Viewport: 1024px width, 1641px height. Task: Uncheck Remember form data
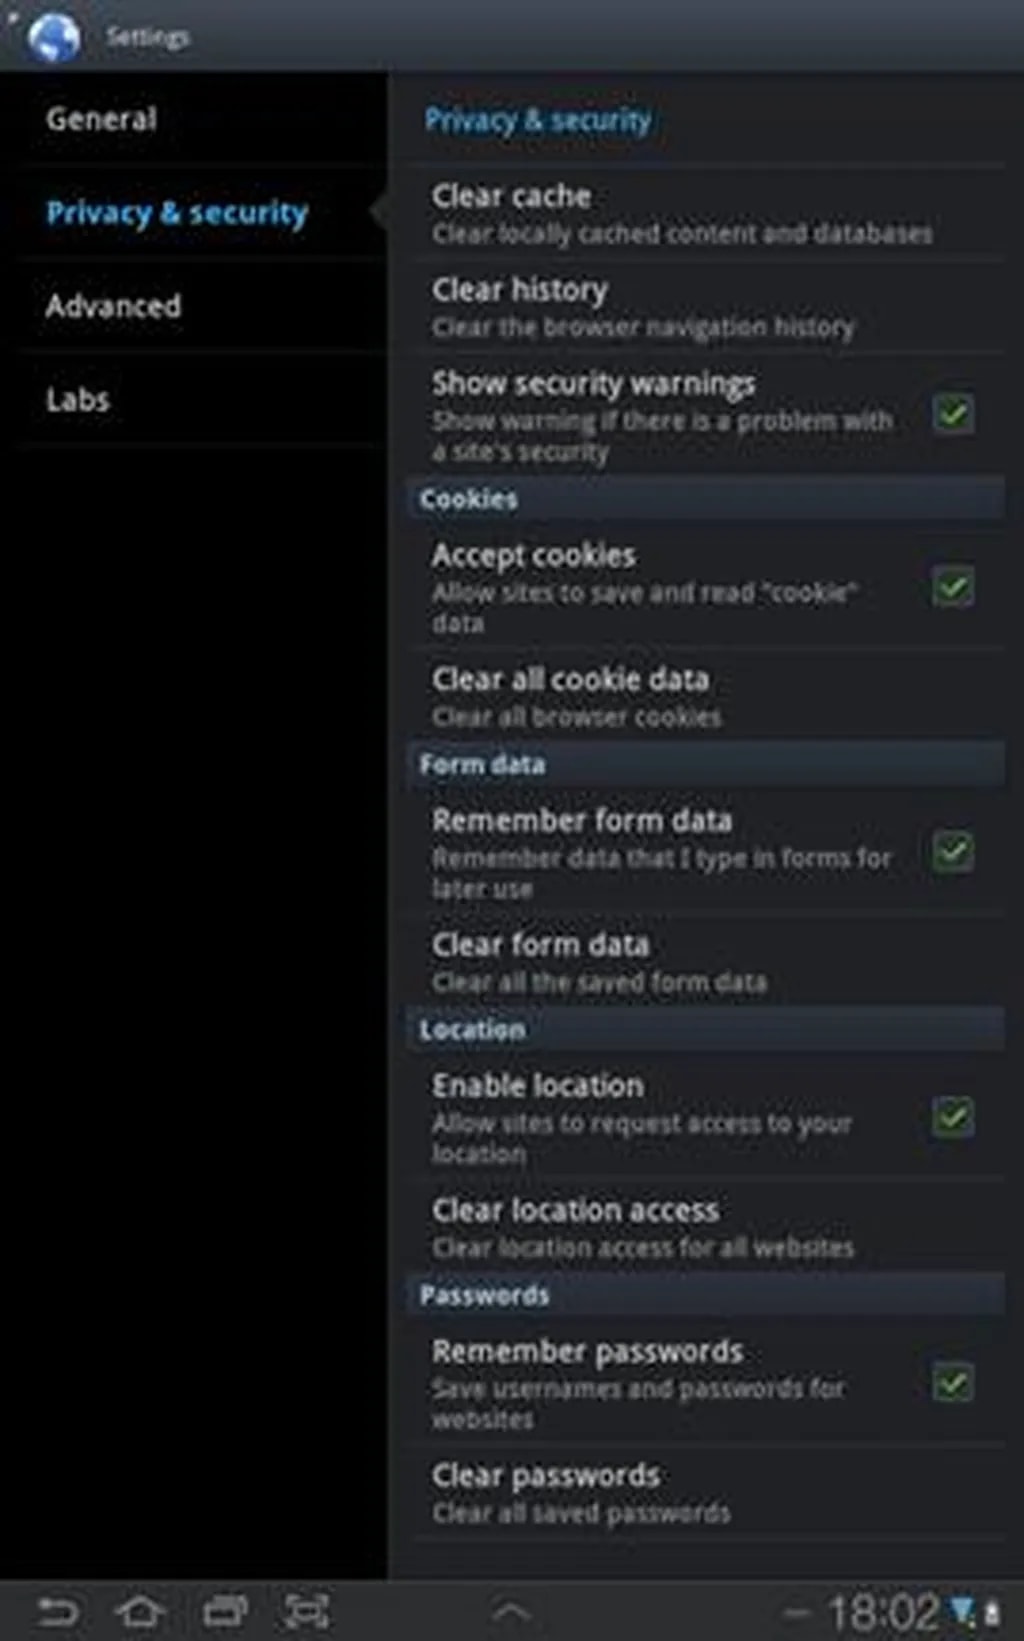click(x=953, y=852)
